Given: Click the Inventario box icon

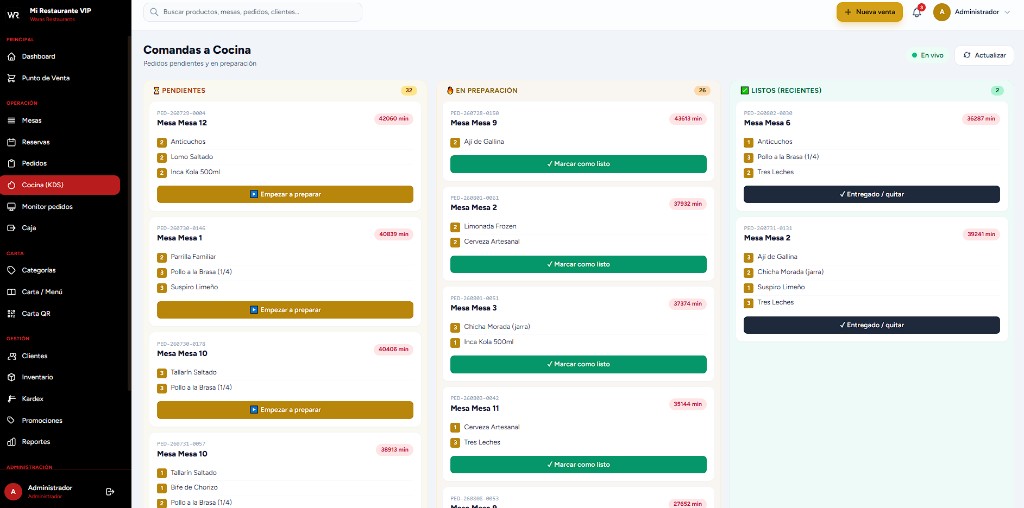Looking at the screenshot, I should tap(11, 377).
